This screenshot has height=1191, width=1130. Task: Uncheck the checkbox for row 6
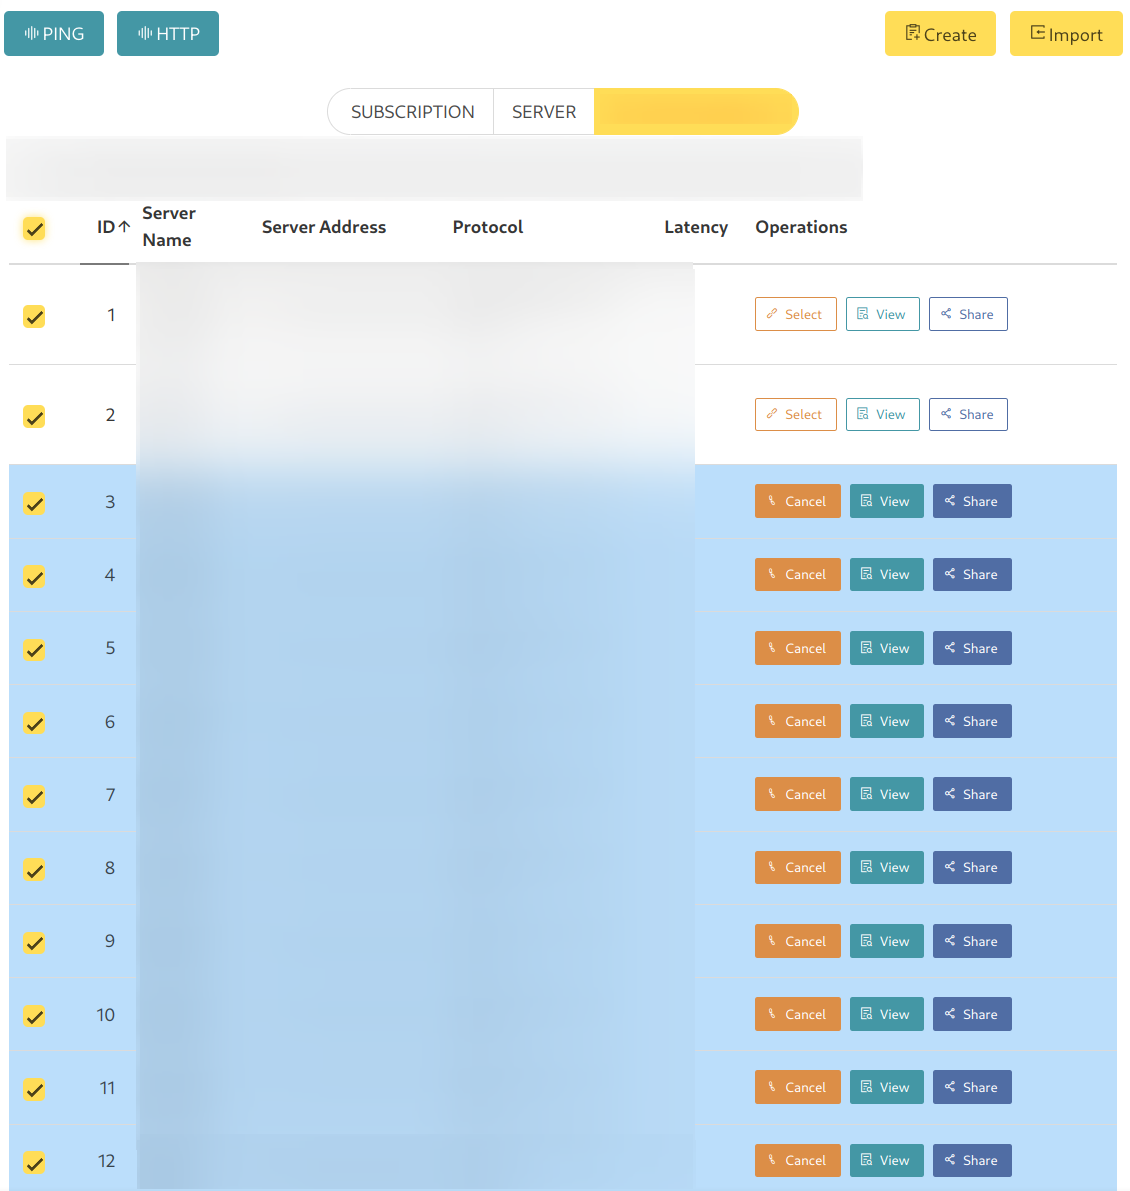point(34,723)
